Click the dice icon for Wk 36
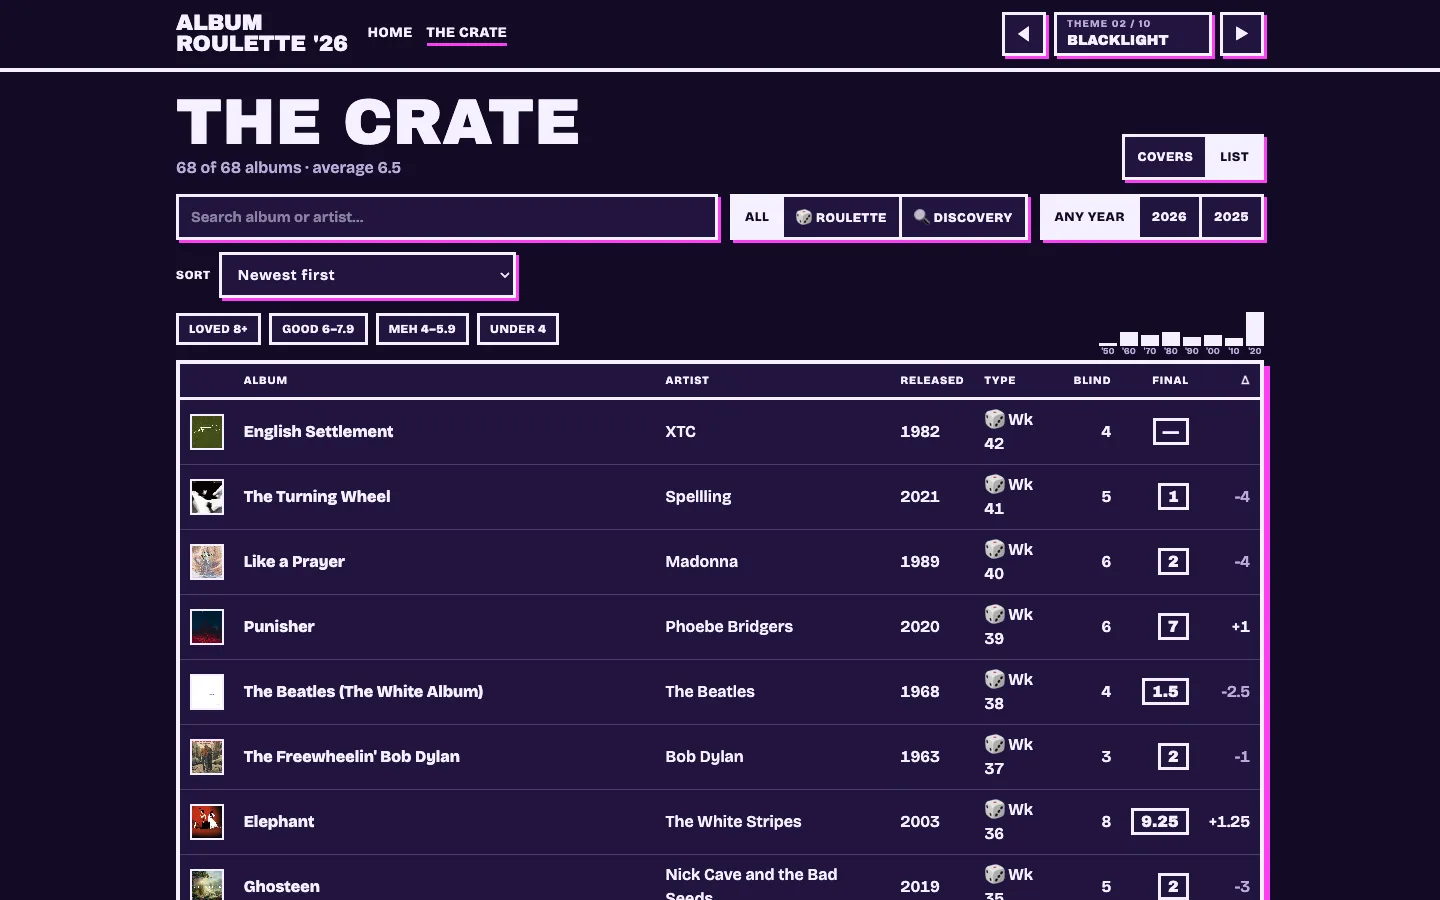This screenshot has width=1440, height=900. coord(994,809)
